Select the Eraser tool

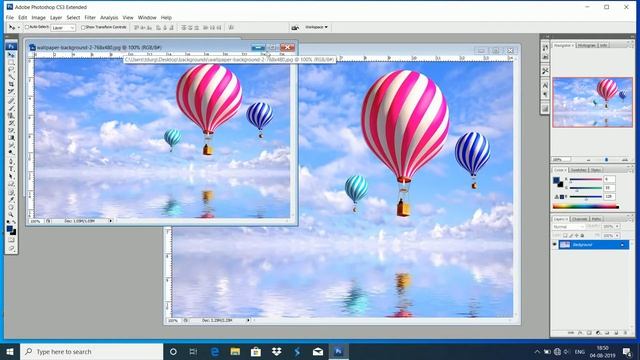pyautogui.click(x=11, y=130)
